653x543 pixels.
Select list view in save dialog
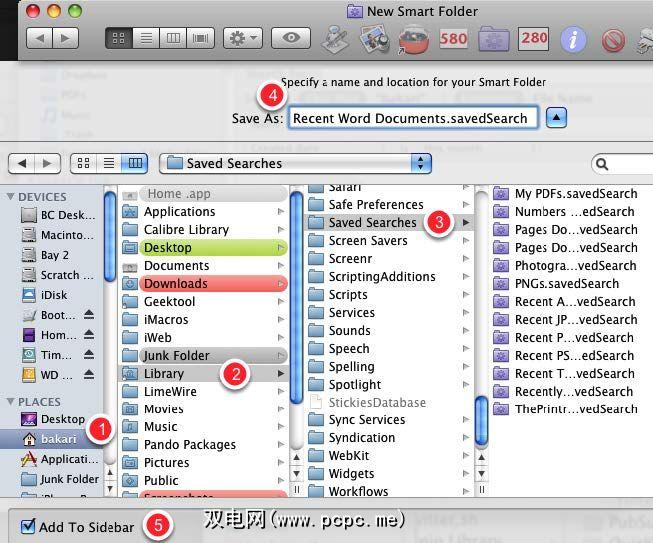(x=109, y=163)
